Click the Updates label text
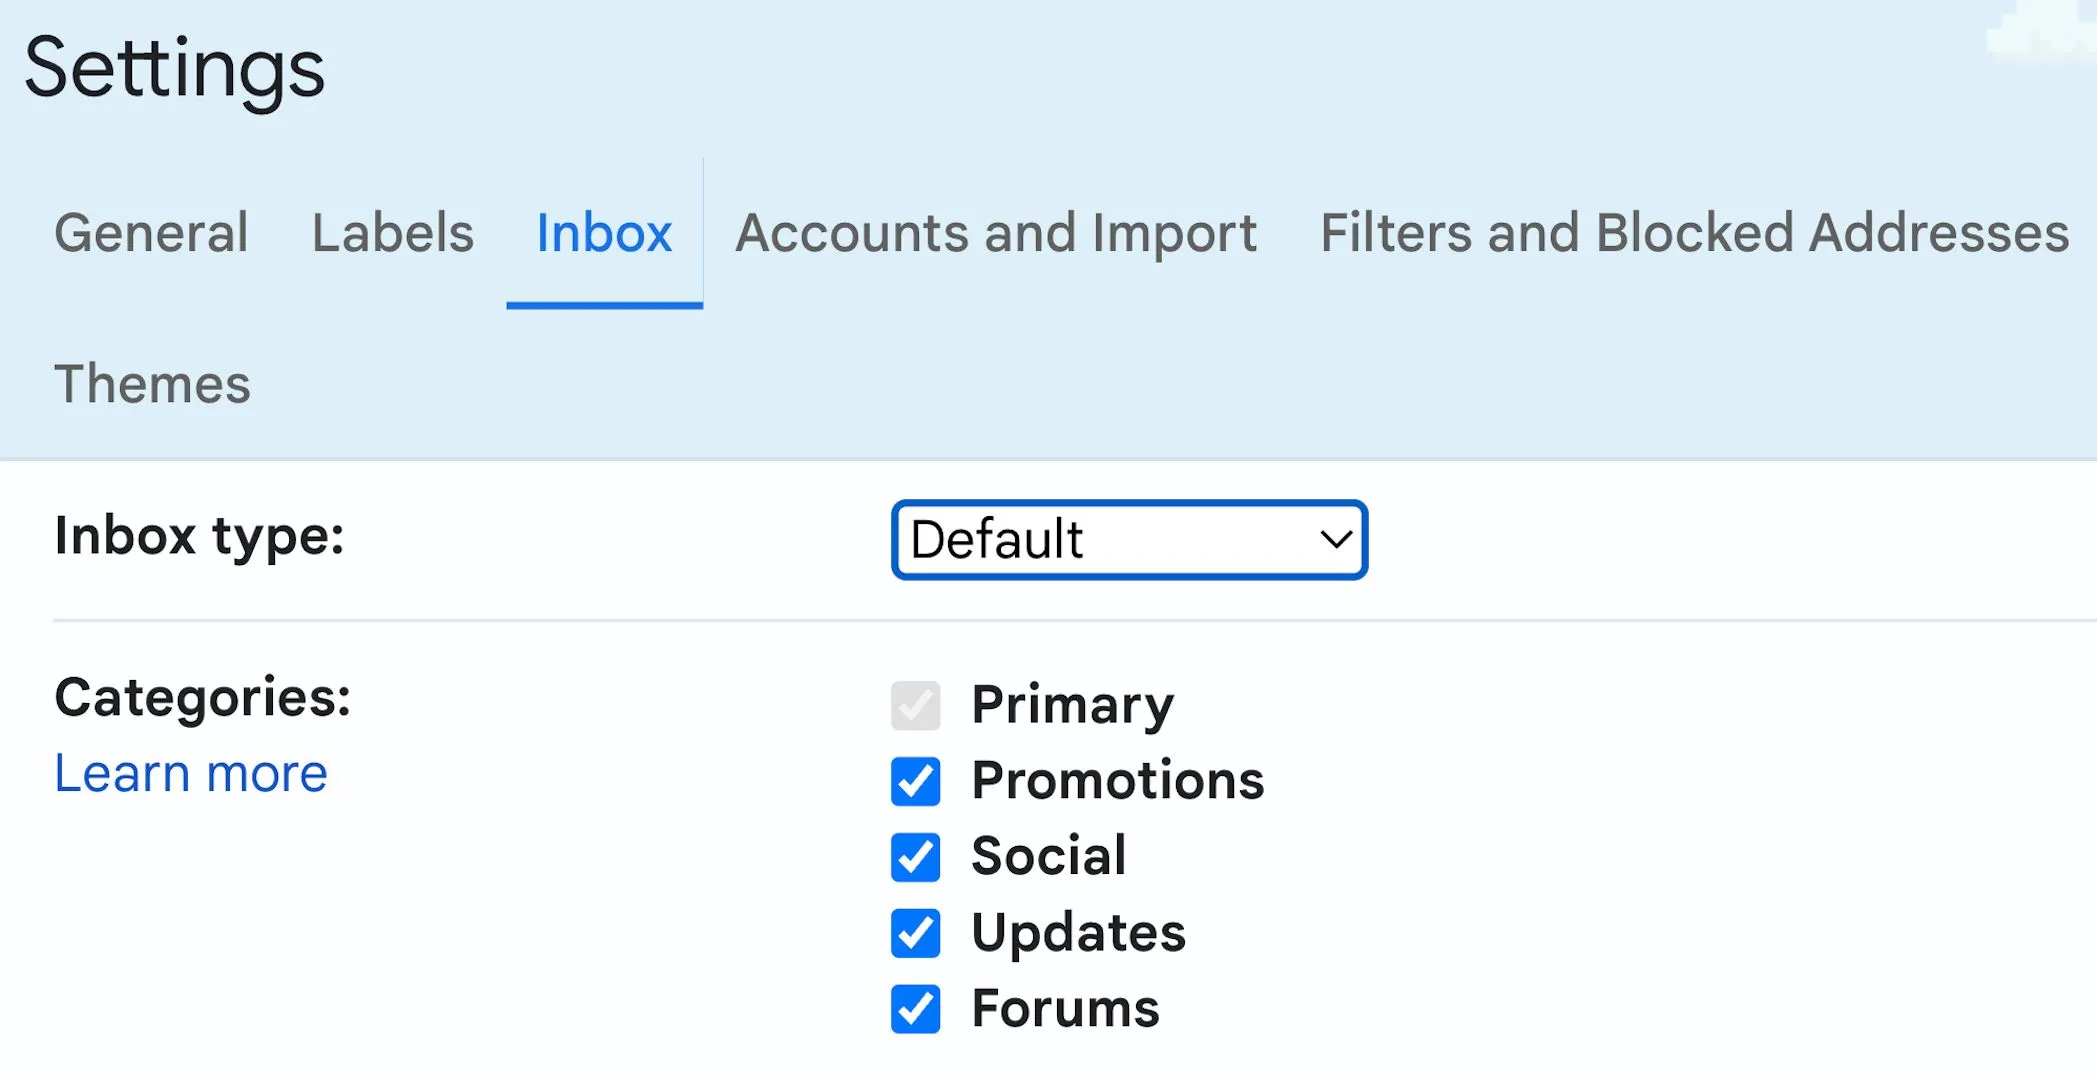 pos(1079,933)
